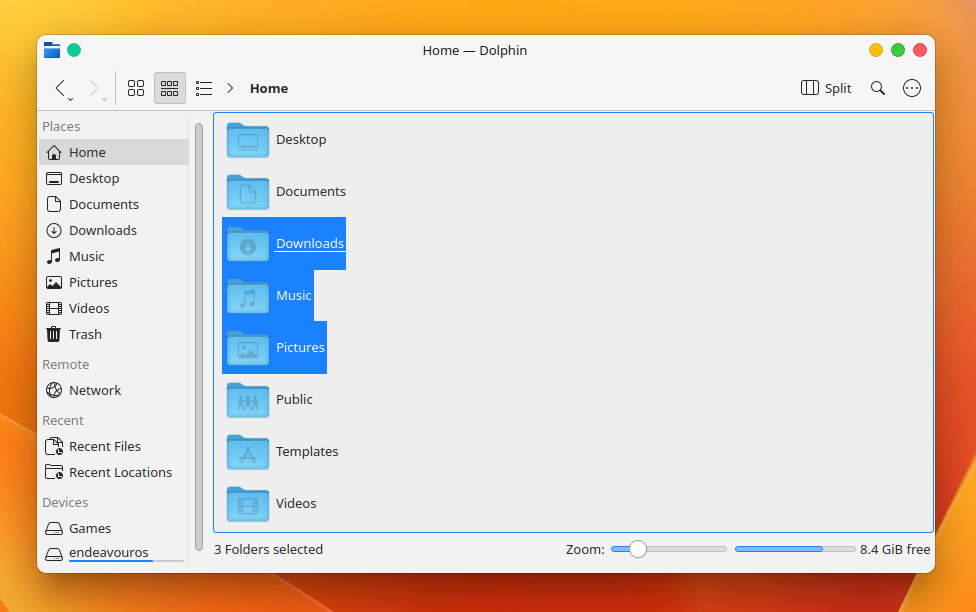
Task: Click the Pictures folder icon in file view
Action: point(248,348)
